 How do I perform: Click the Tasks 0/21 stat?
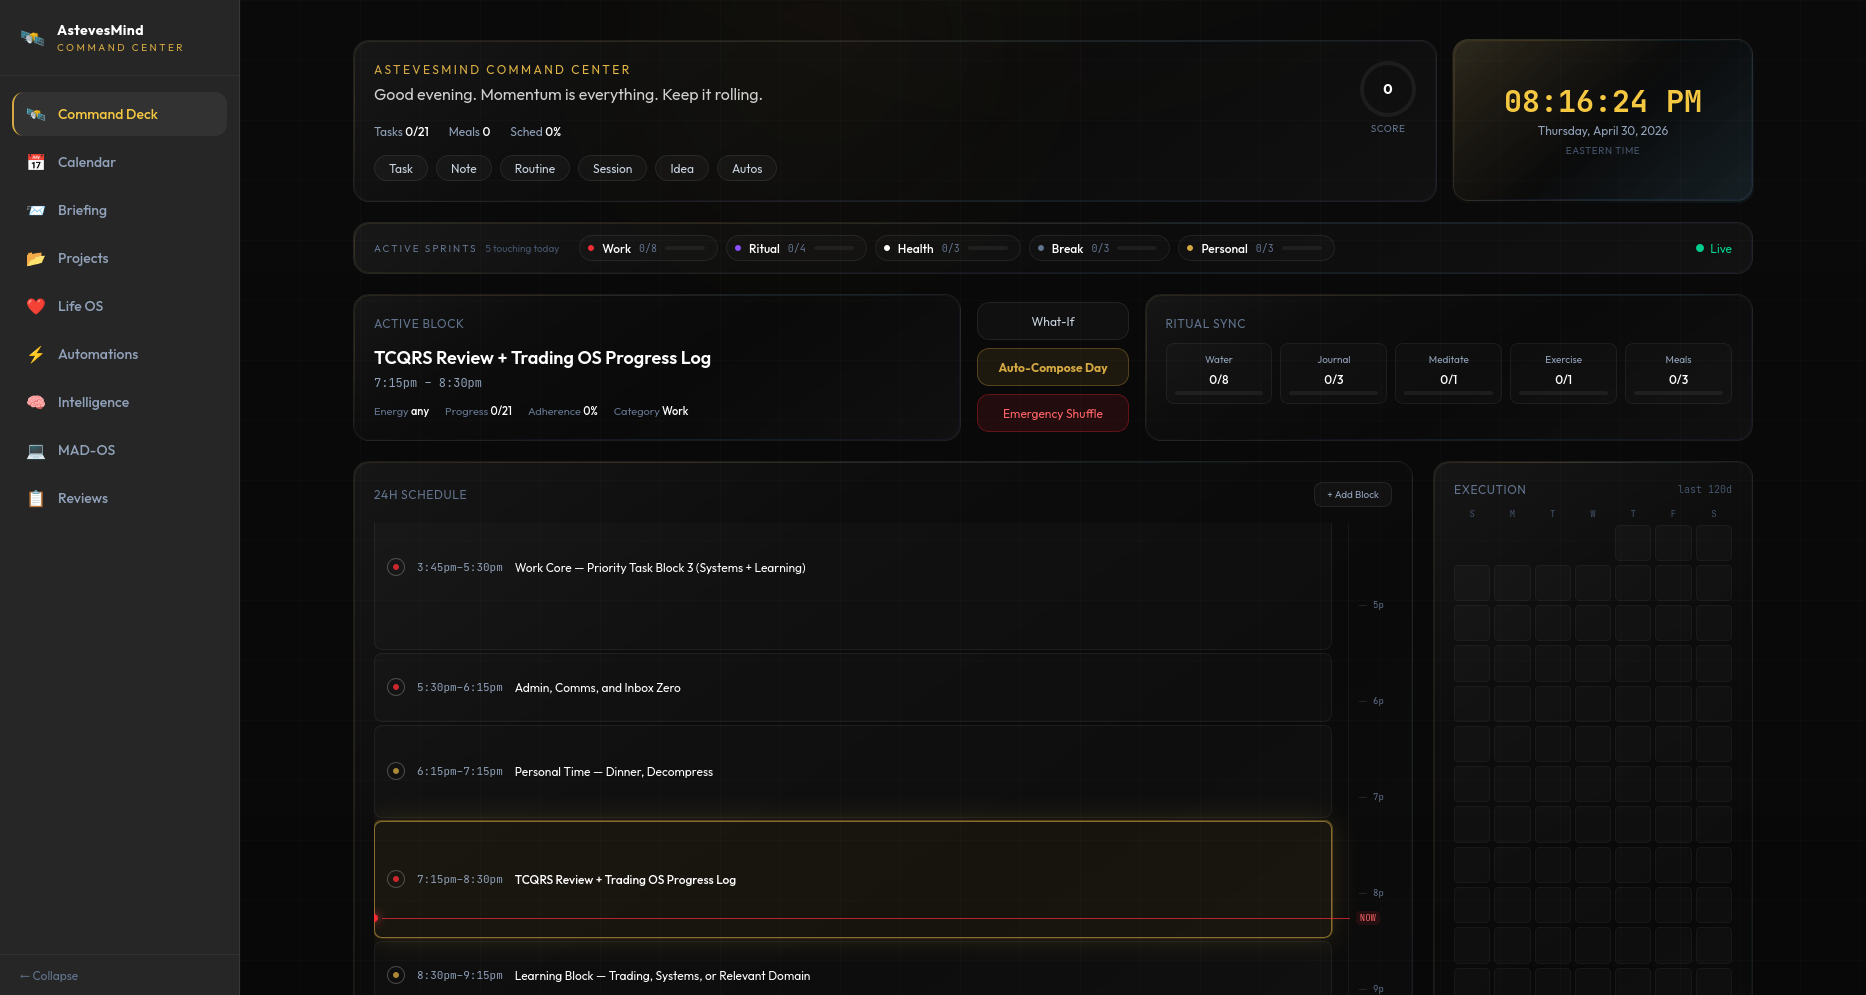(401, 132)
